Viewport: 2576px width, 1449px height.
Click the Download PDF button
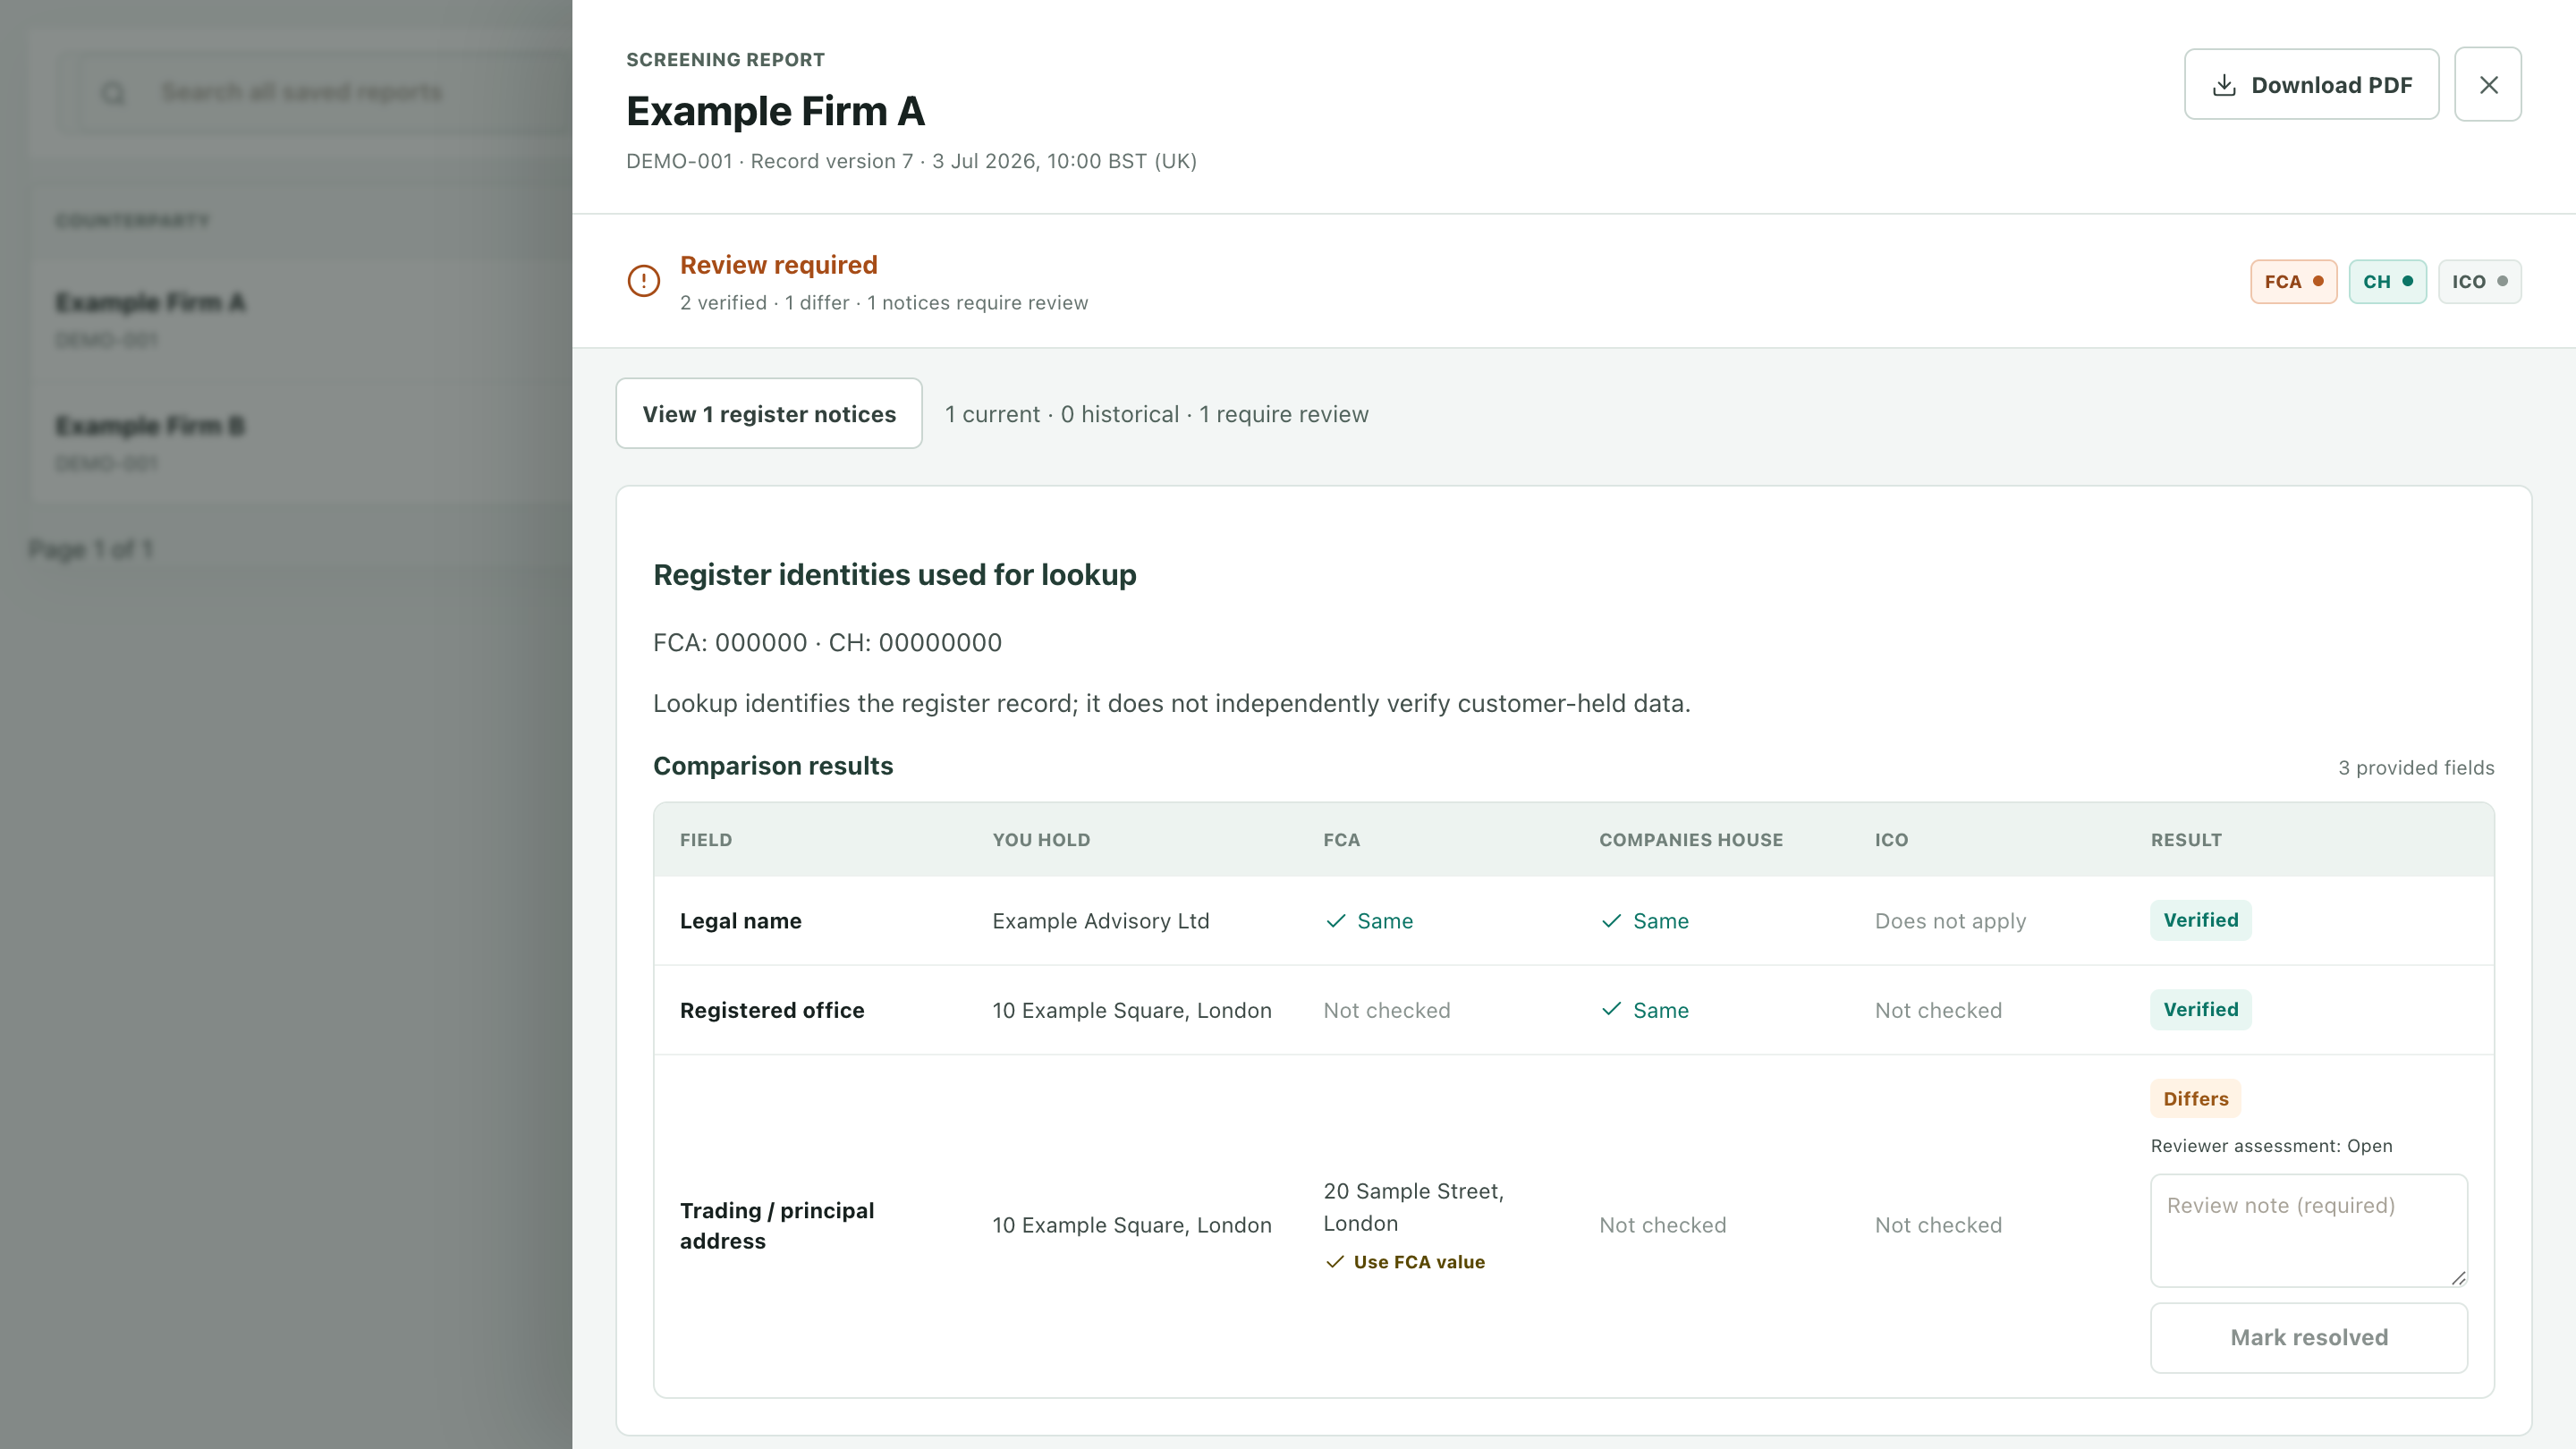(x=2311, y=85)
